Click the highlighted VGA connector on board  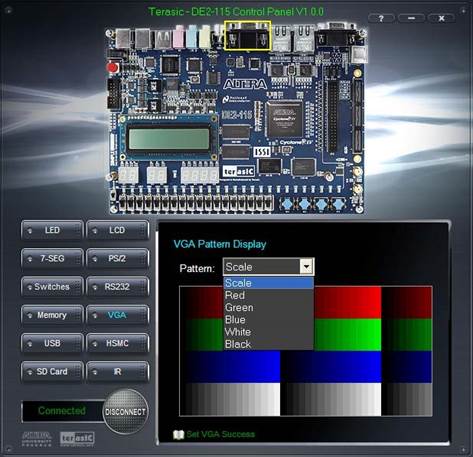pyautogui.click(x=247, y=36)
